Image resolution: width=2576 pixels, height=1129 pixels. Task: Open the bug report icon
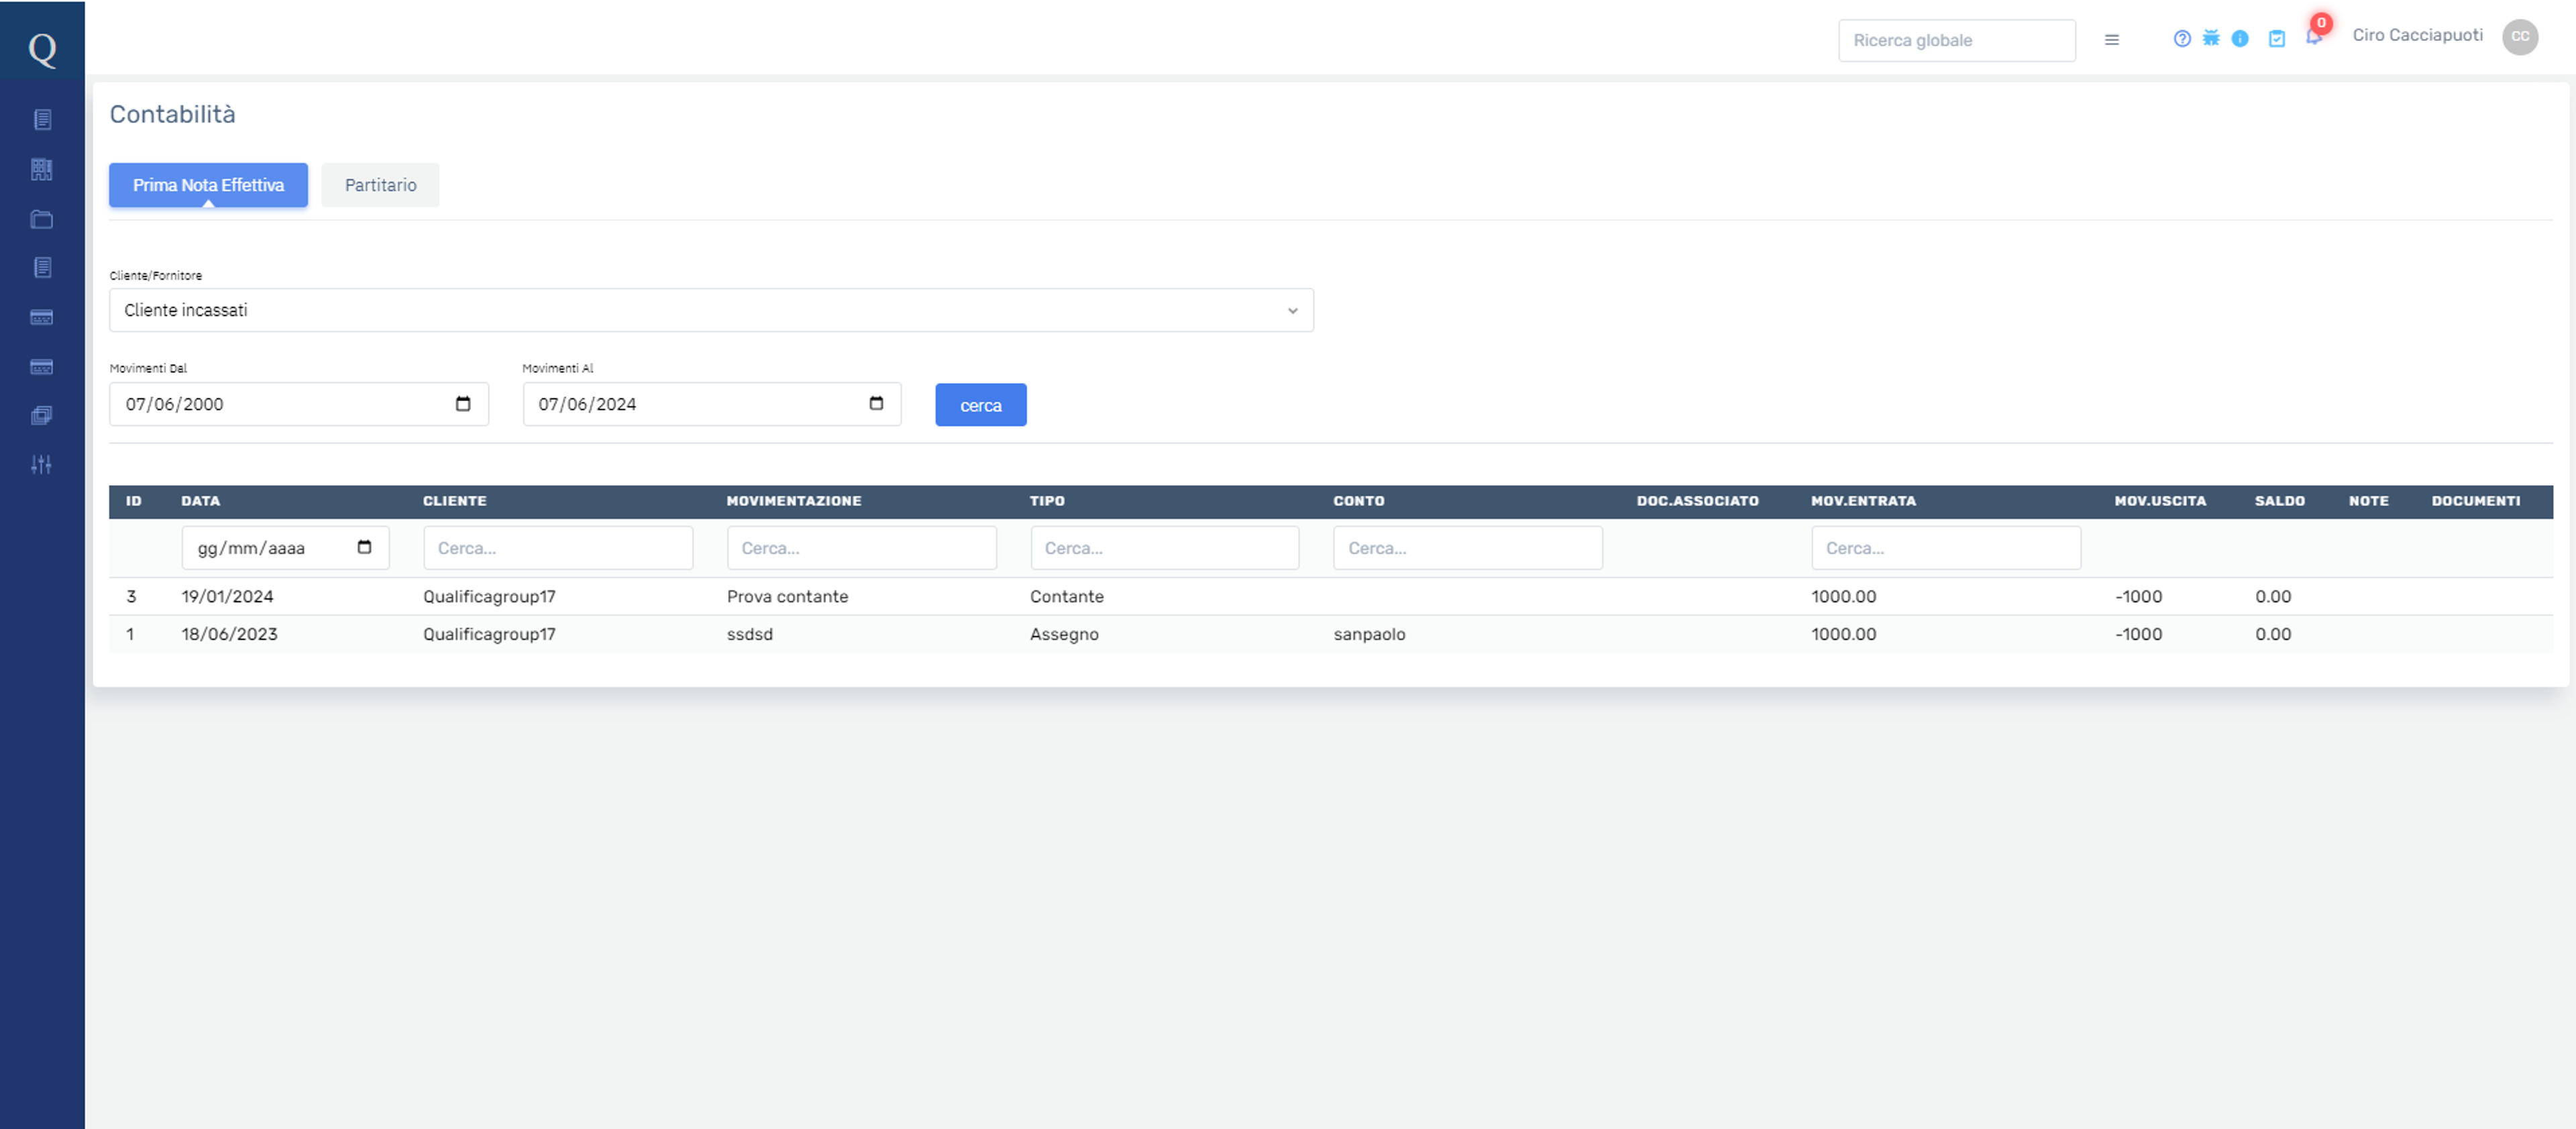2211,38
